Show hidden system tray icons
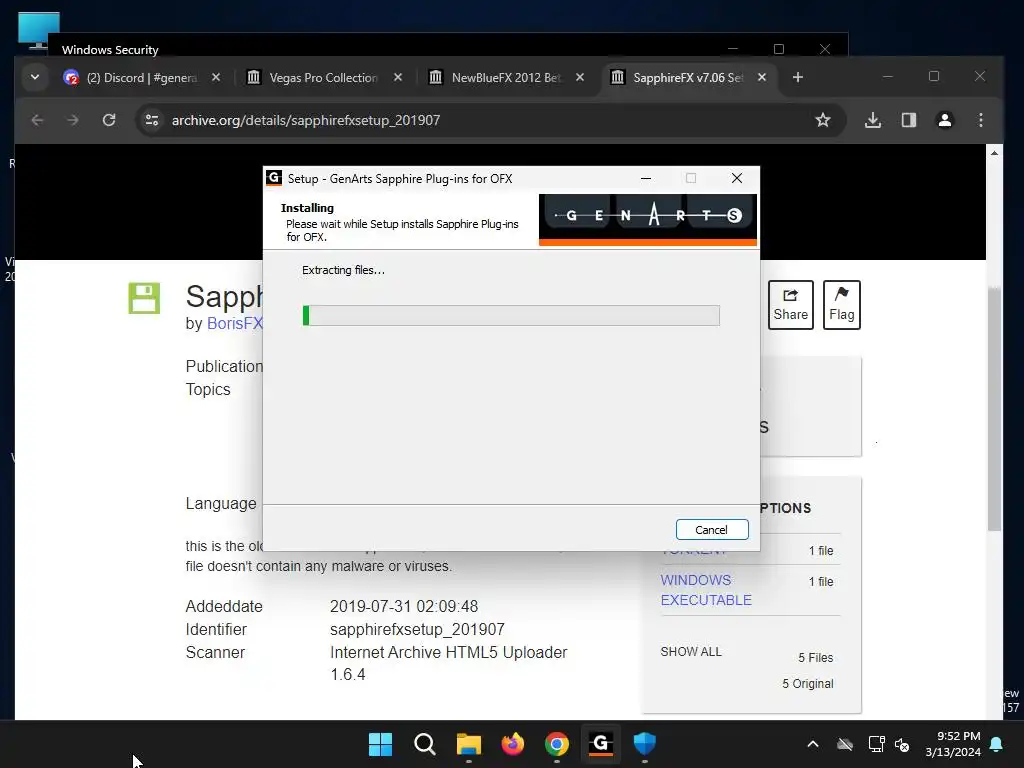Screen dimensions: 1024x768 pyautogui.click(x=813, y=744)
